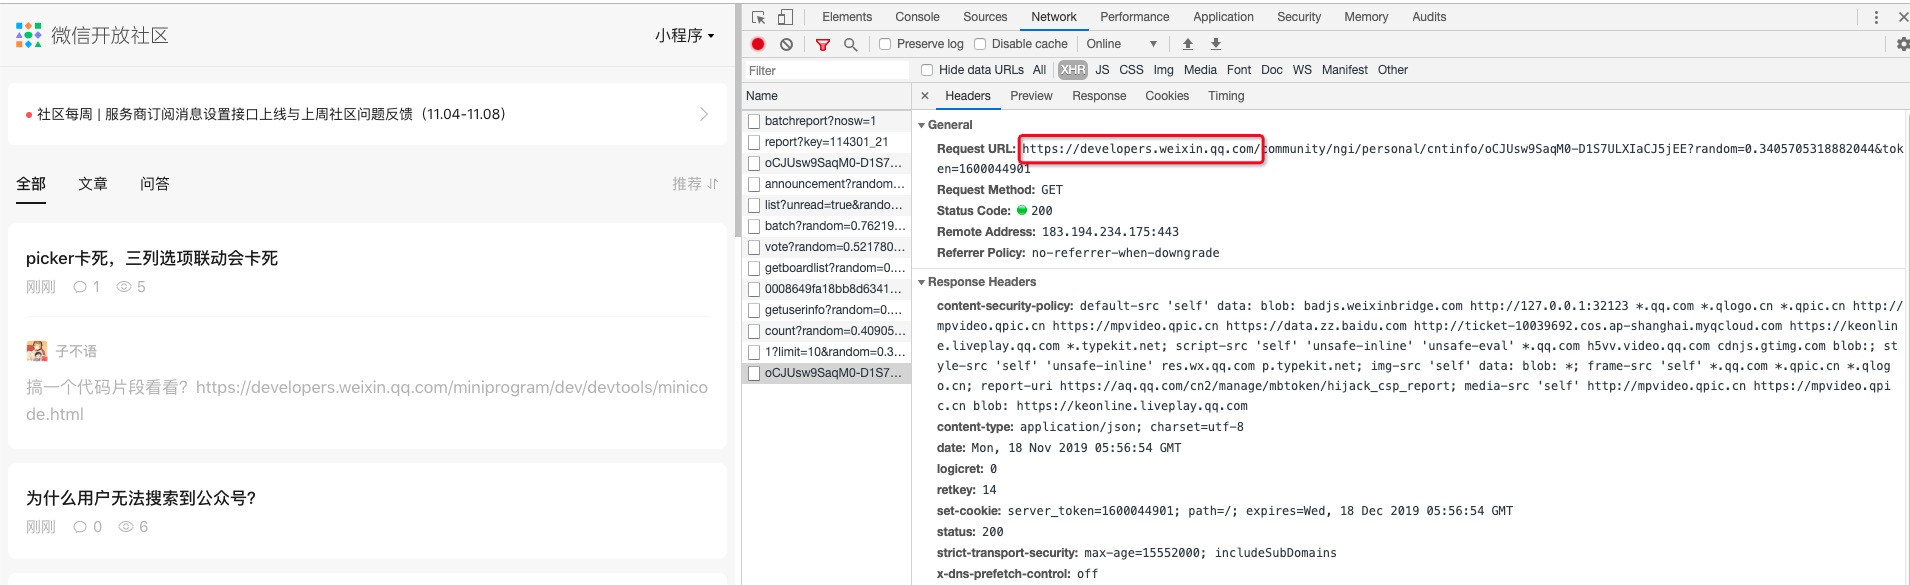Screen dimensions: 1910x585
Task: Tick checkbox for report?key=114301_21 request
Action: click(x=754, y=142)
